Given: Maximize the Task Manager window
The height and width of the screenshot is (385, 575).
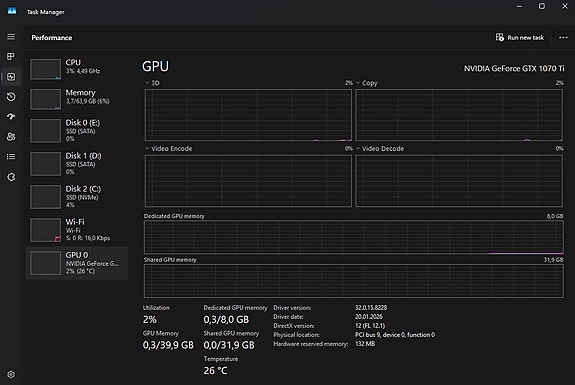Looking at the screenshot, I should (x=542, y=6).
